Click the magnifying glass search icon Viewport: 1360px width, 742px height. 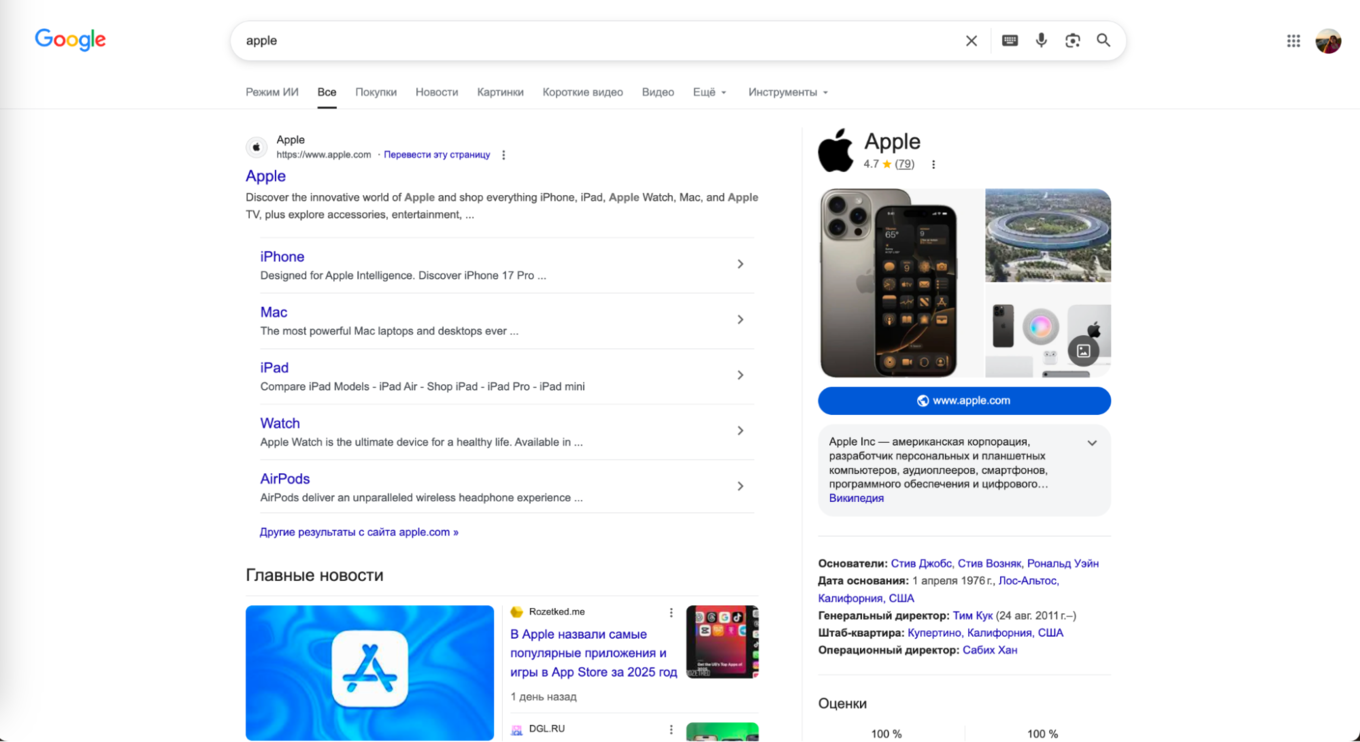tap(1104, 40)
